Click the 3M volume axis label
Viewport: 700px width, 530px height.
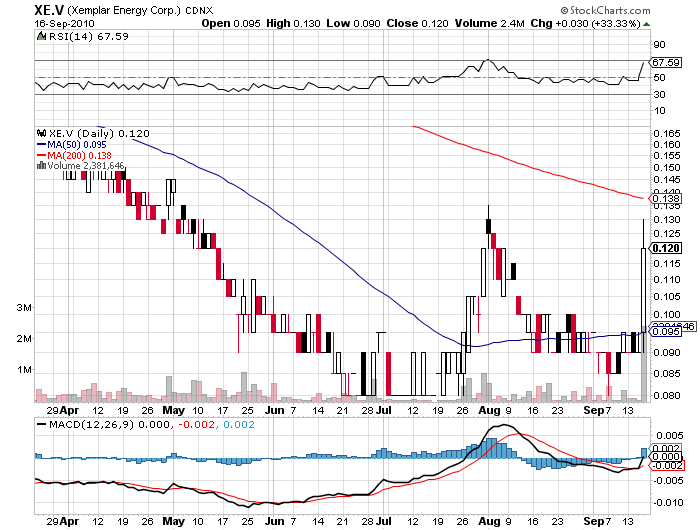pyautogui.click(x=25, y=308)
